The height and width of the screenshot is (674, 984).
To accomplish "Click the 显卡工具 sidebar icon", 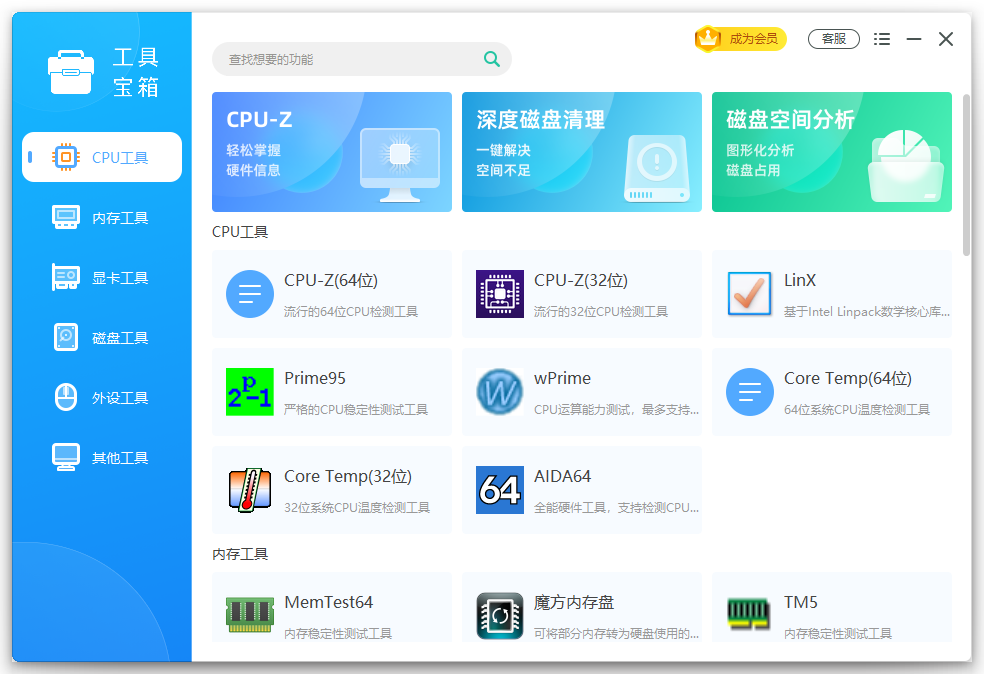I will tap(65, 277).
